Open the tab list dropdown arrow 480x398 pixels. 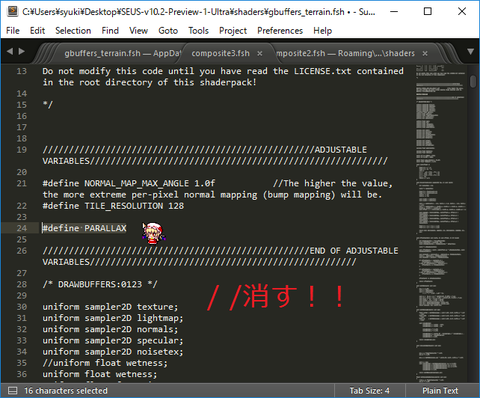470,51
